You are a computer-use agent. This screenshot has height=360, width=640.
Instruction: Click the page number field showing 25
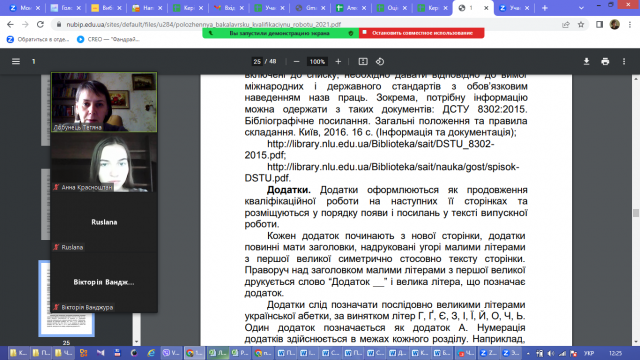(257, 61)
